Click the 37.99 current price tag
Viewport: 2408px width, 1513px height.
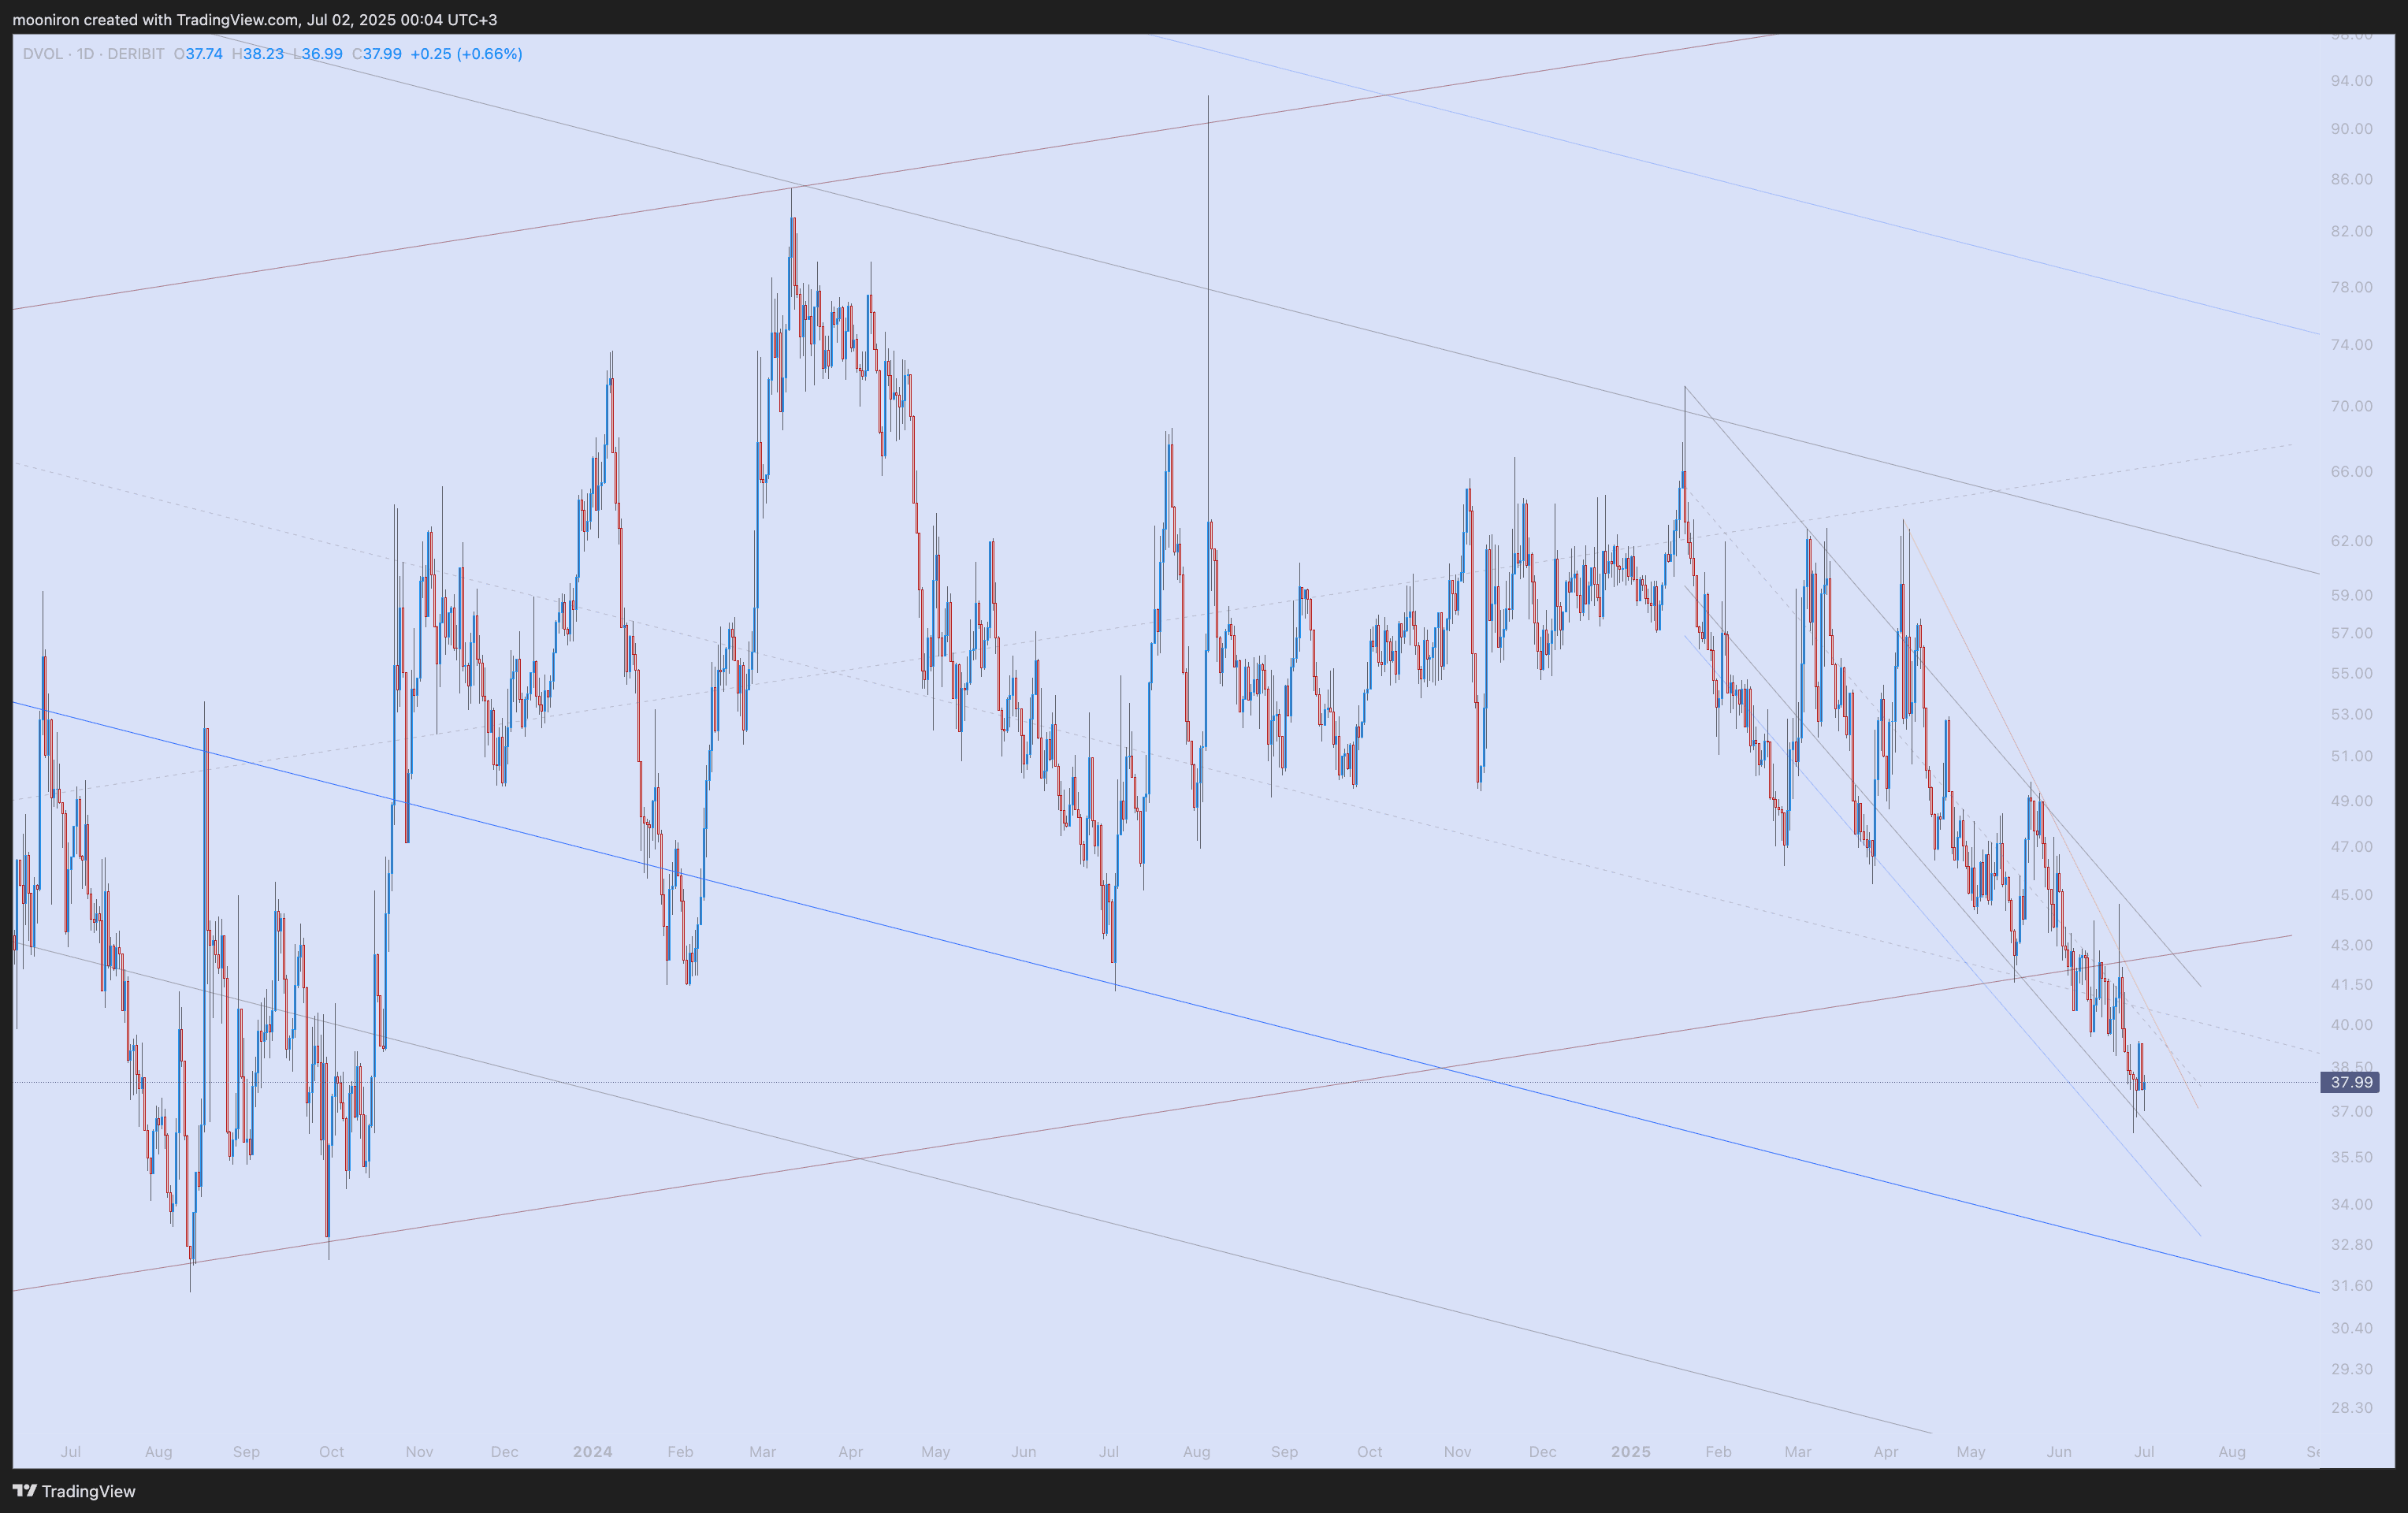click(2350, 1082)
